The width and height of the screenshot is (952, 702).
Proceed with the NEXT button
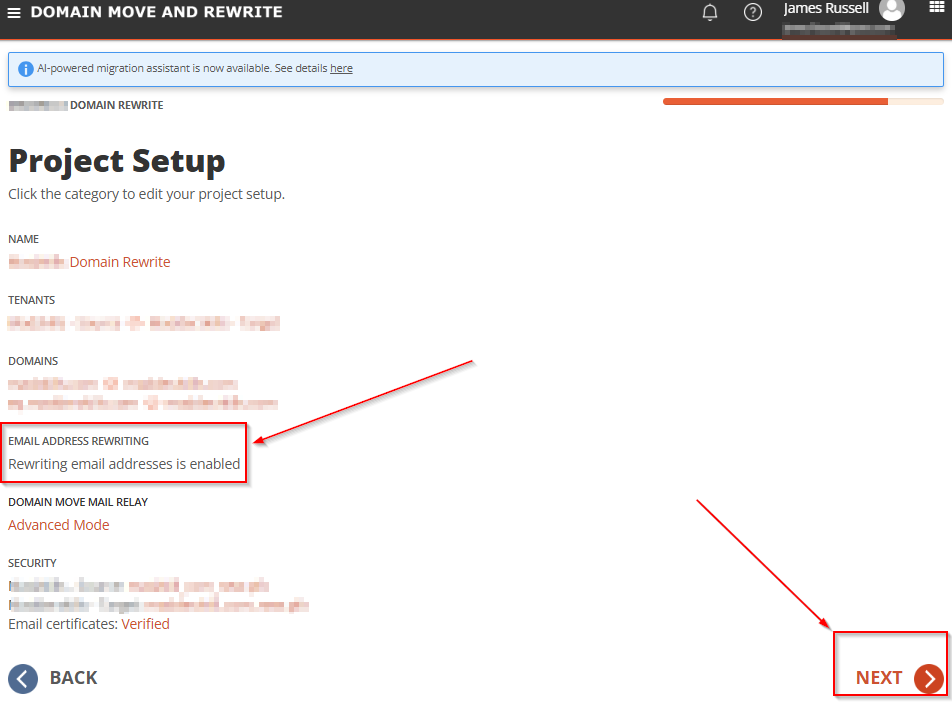click(x=899, y=678)
